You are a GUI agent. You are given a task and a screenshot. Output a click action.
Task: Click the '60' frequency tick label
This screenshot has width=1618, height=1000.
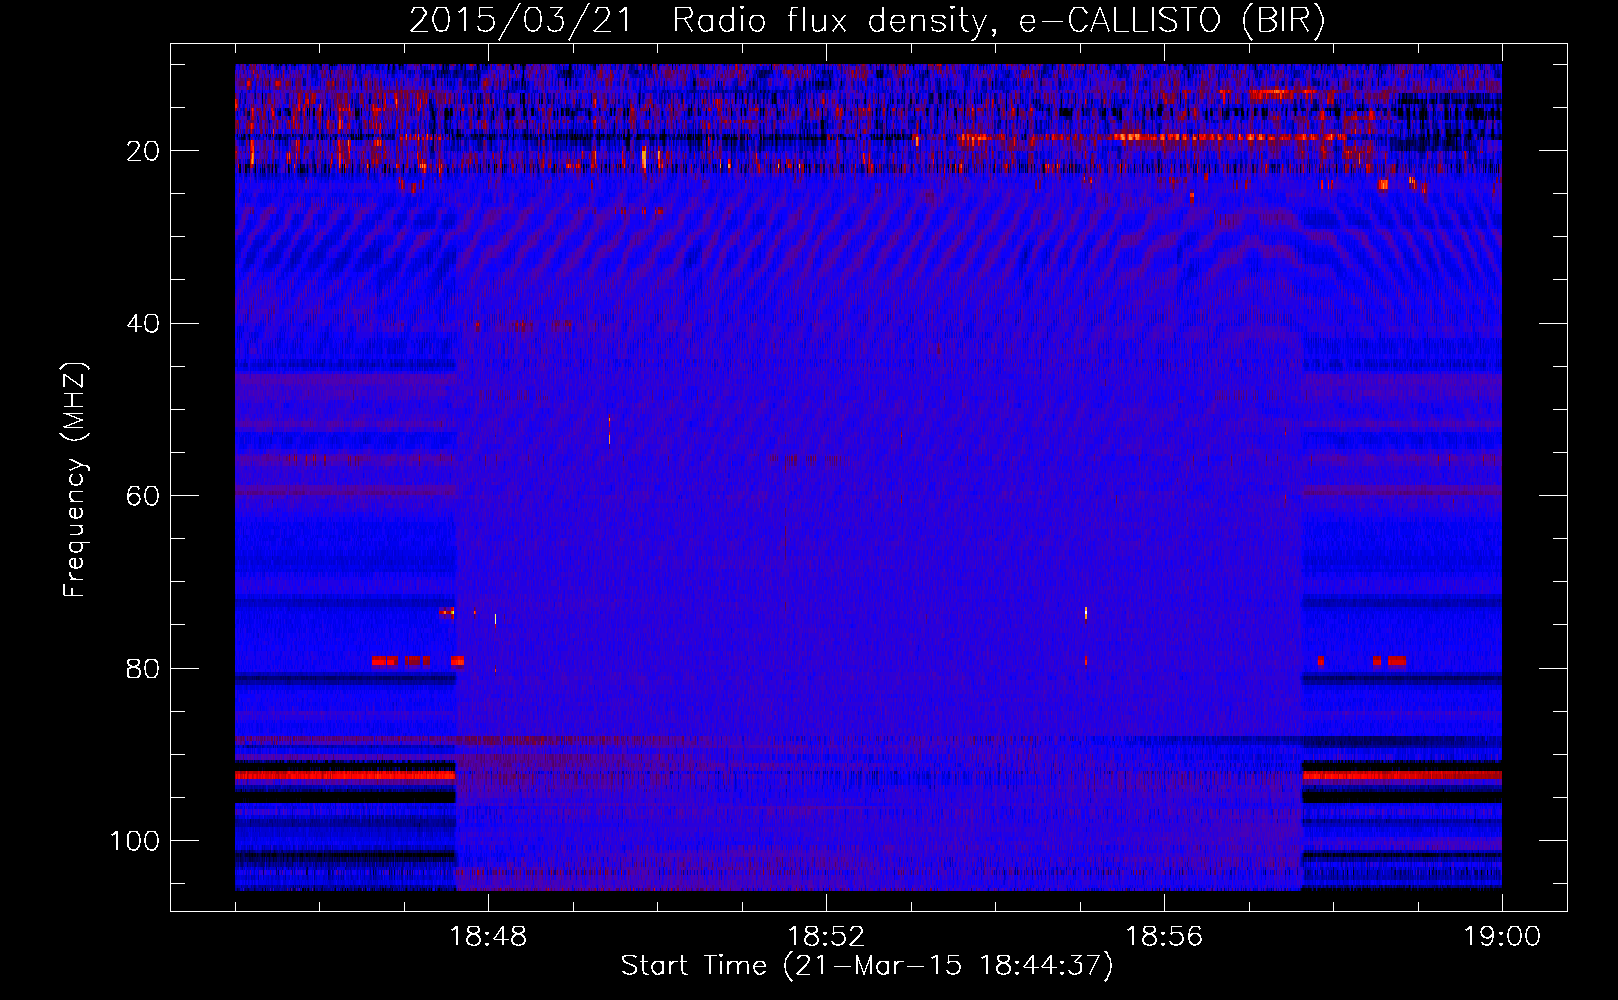(x=143, y=496)
